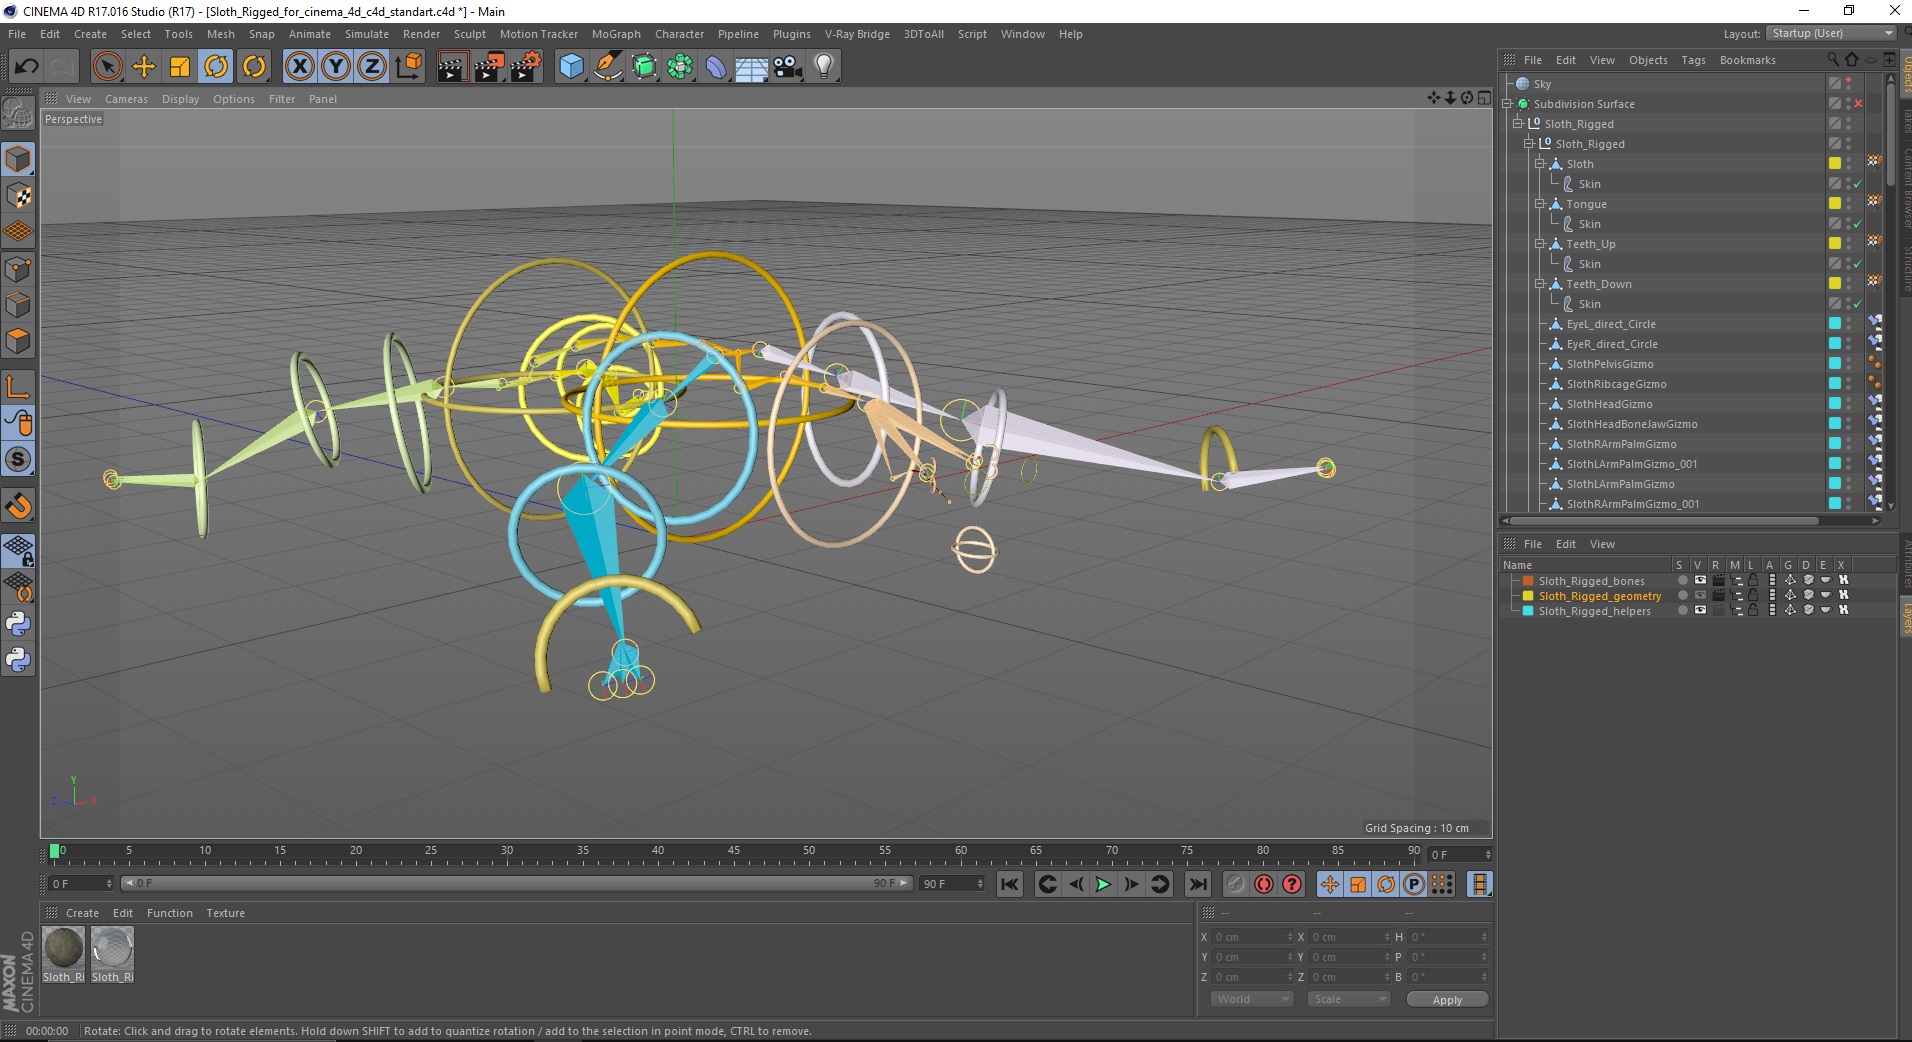Activate the Move tool
This screenshot has height=1042, width=1912.
[x=144, y=67]
